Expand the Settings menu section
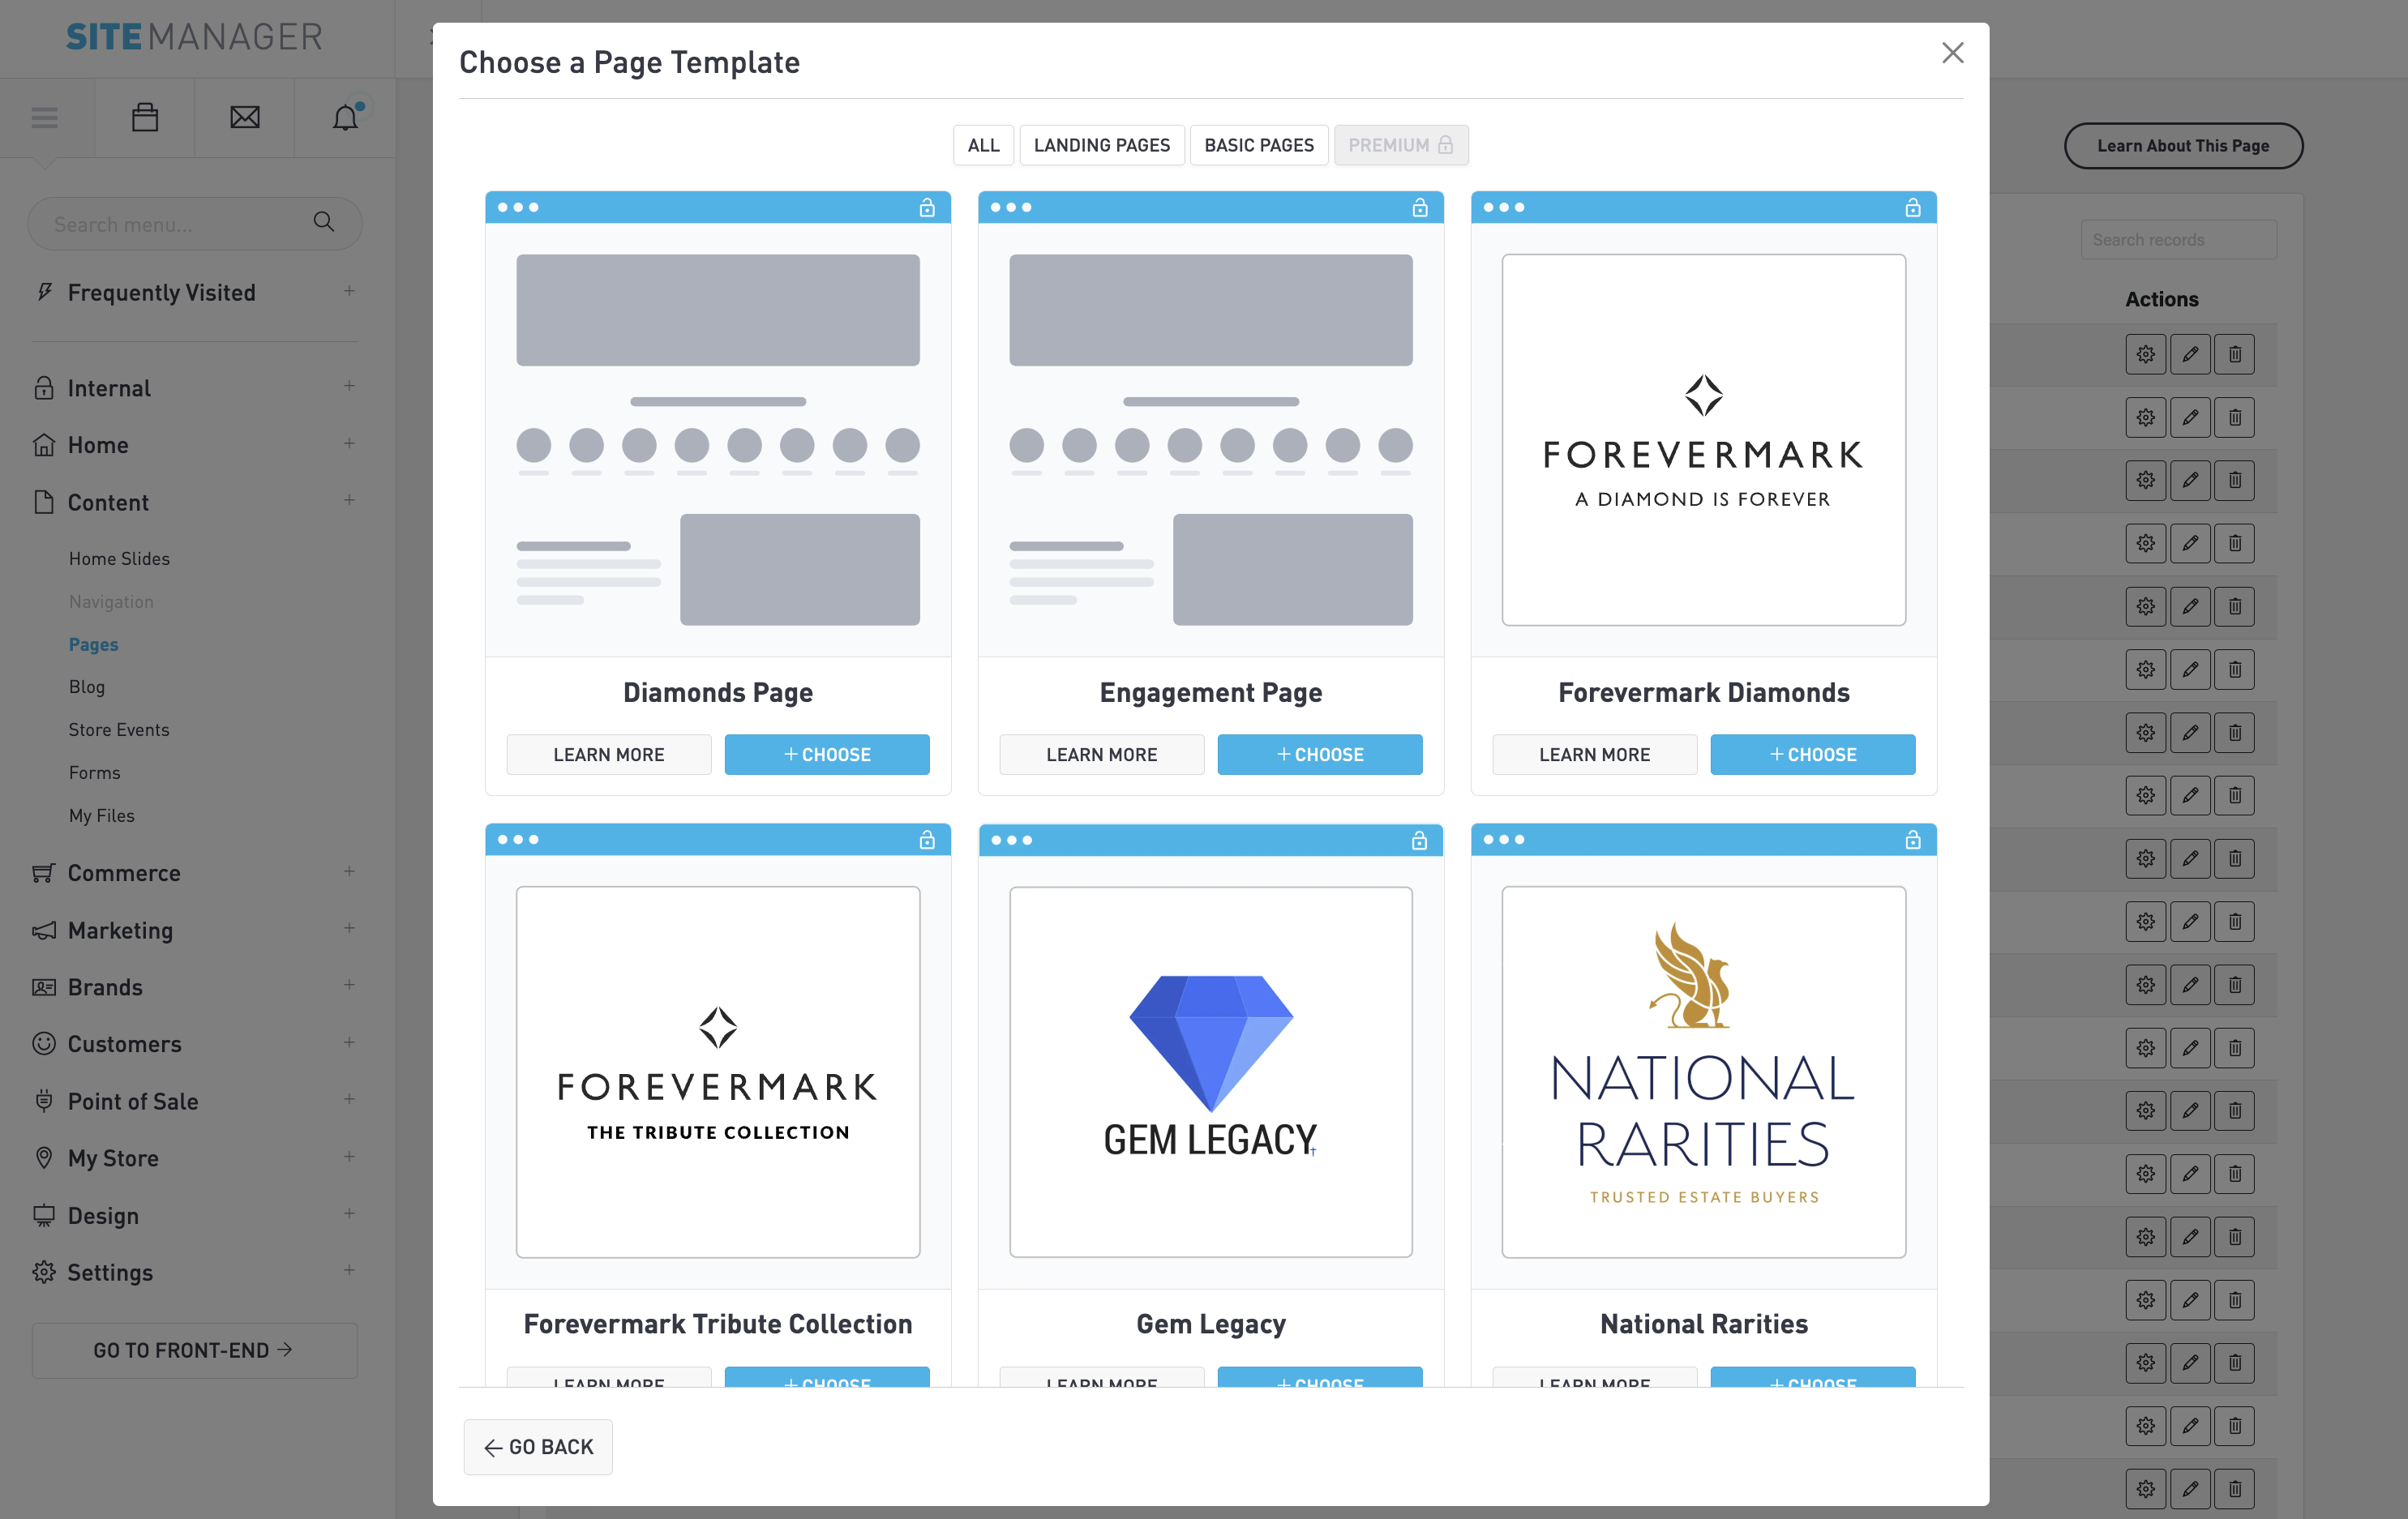 (349, 1271)
